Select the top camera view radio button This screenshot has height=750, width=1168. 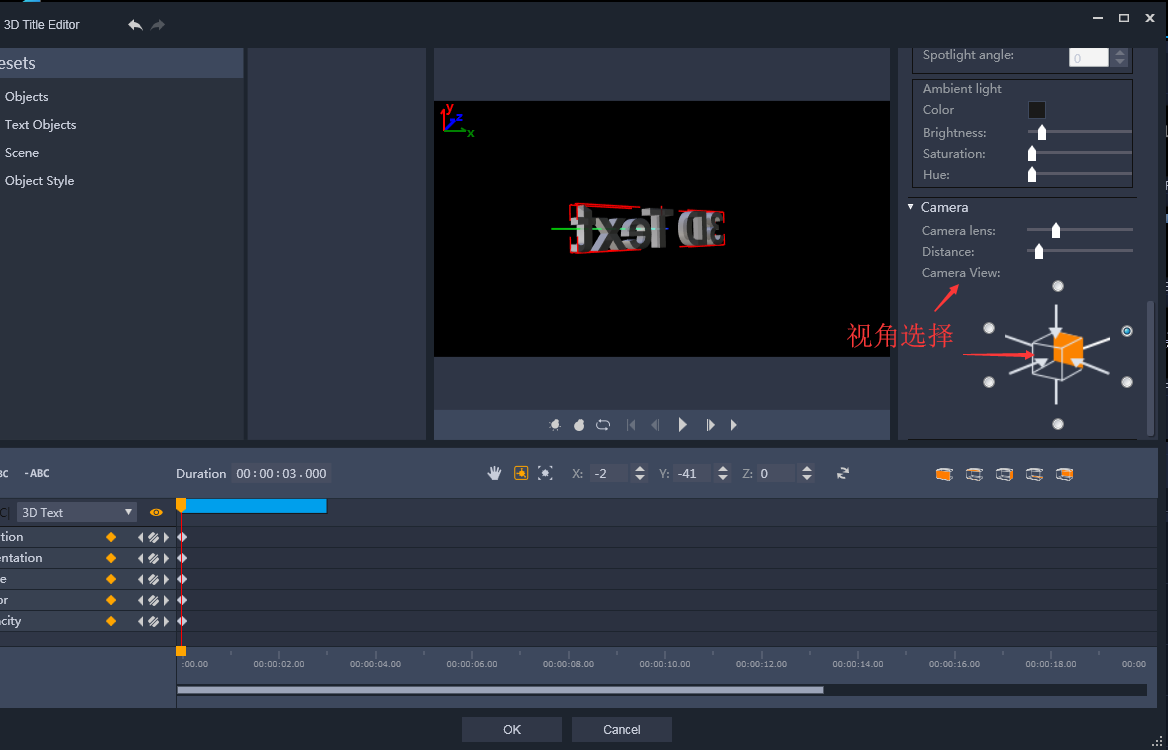(x=1058, y=286)
